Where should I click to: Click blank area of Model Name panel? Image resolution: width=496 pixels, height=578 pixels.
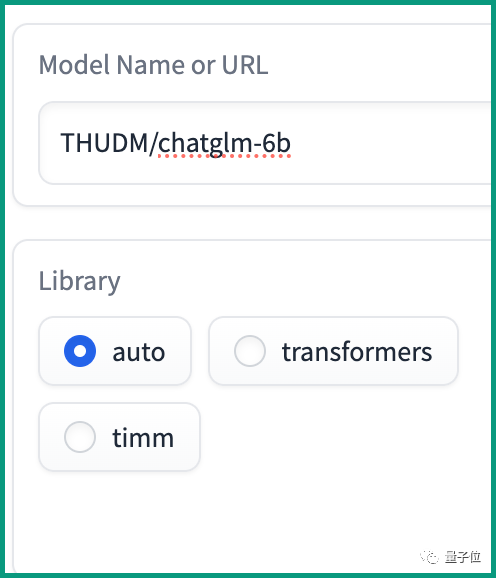[368, 63]
